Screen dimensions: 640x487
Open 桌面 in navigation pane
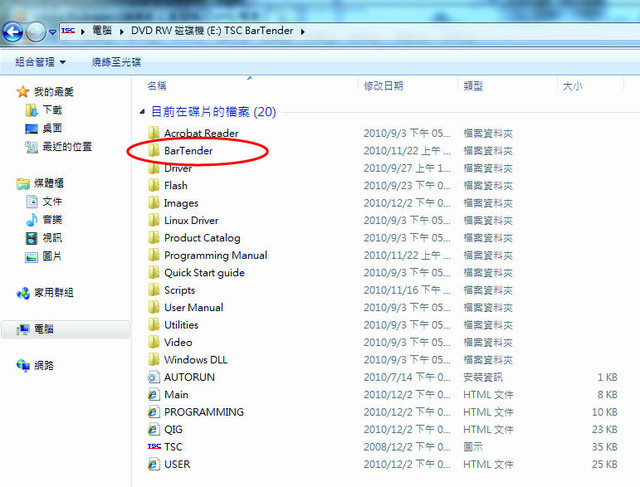[52, 128]
